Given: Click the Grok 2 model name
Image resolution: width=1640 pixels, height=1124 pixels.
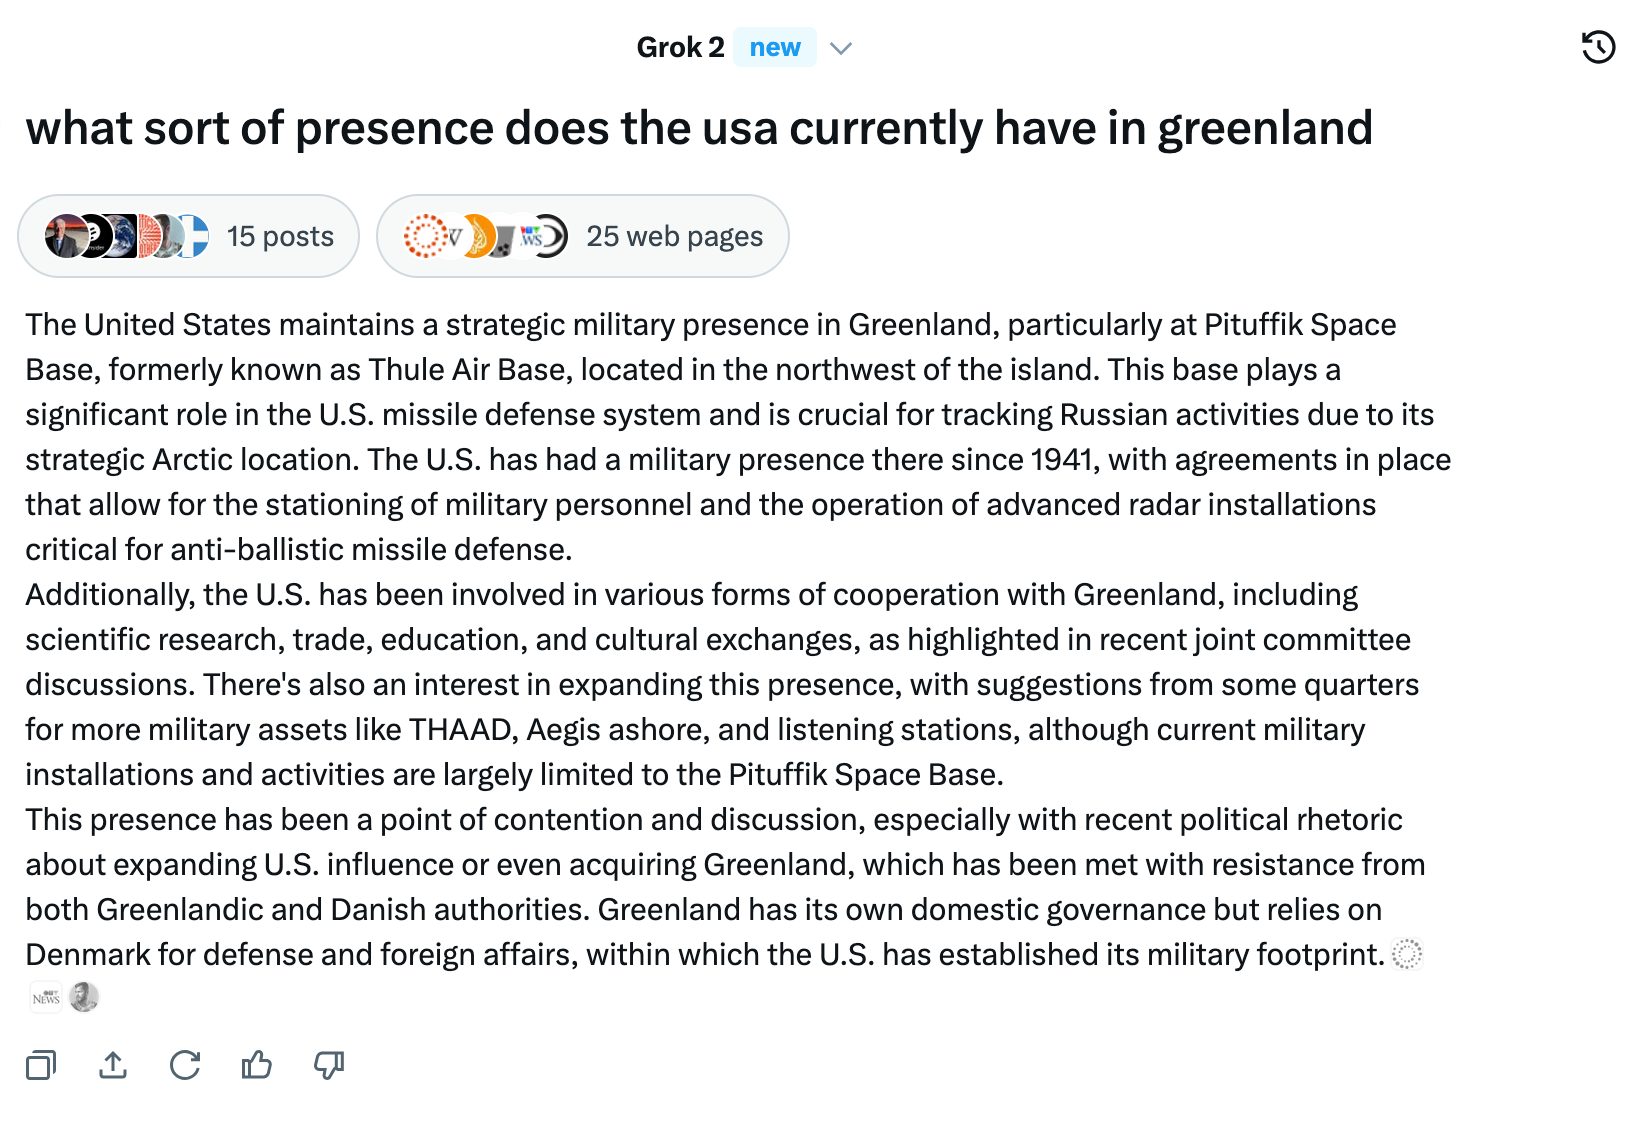Looking at the screenshot, I should (x=680, y=48).
